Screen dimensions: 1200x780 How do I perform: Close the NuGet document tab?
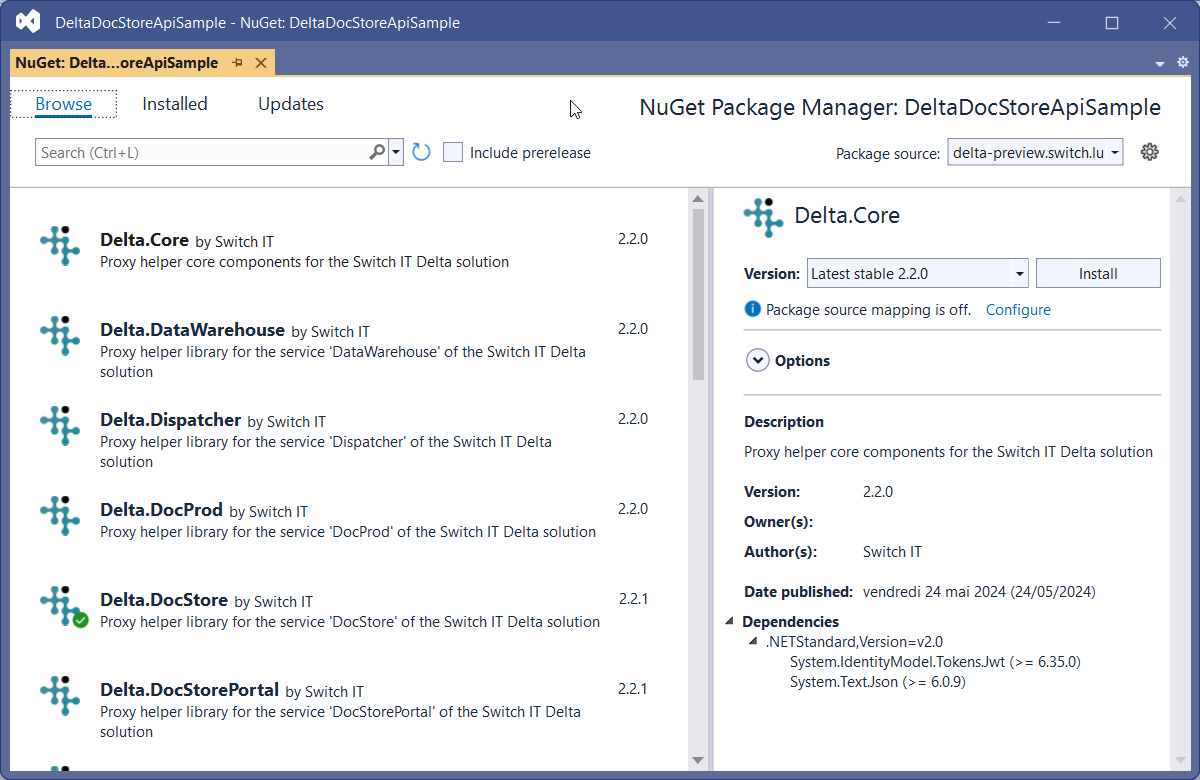coord(261,63)
